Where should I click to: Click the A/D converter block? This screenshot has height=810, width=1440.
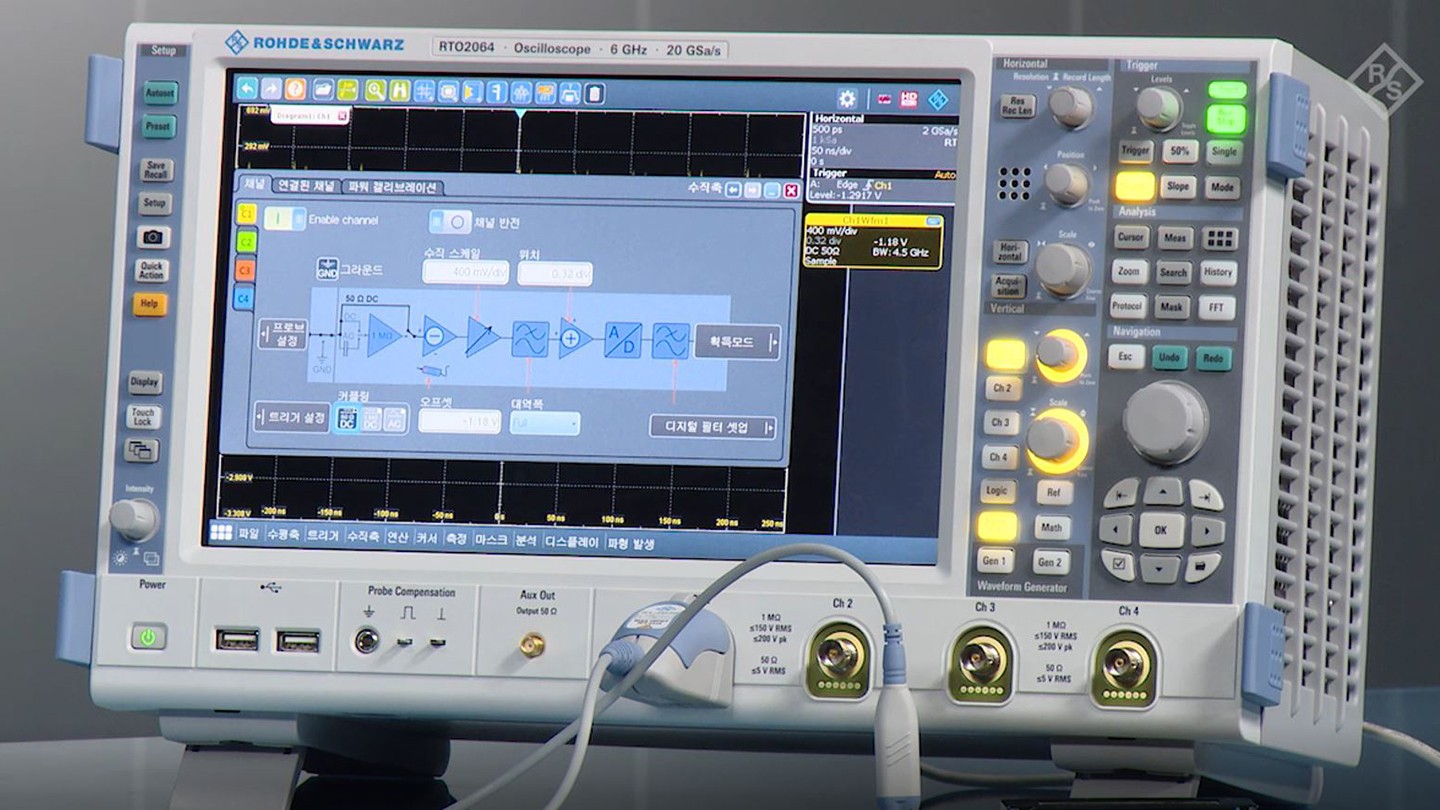pyautogui.click(x=621, y=340)
